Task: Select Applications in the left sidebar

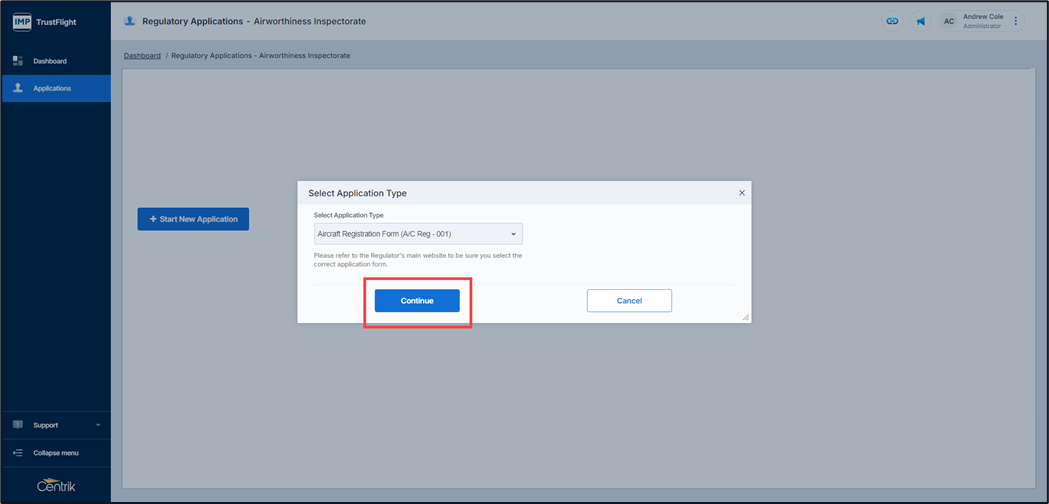Action: (x=52, y=88)
